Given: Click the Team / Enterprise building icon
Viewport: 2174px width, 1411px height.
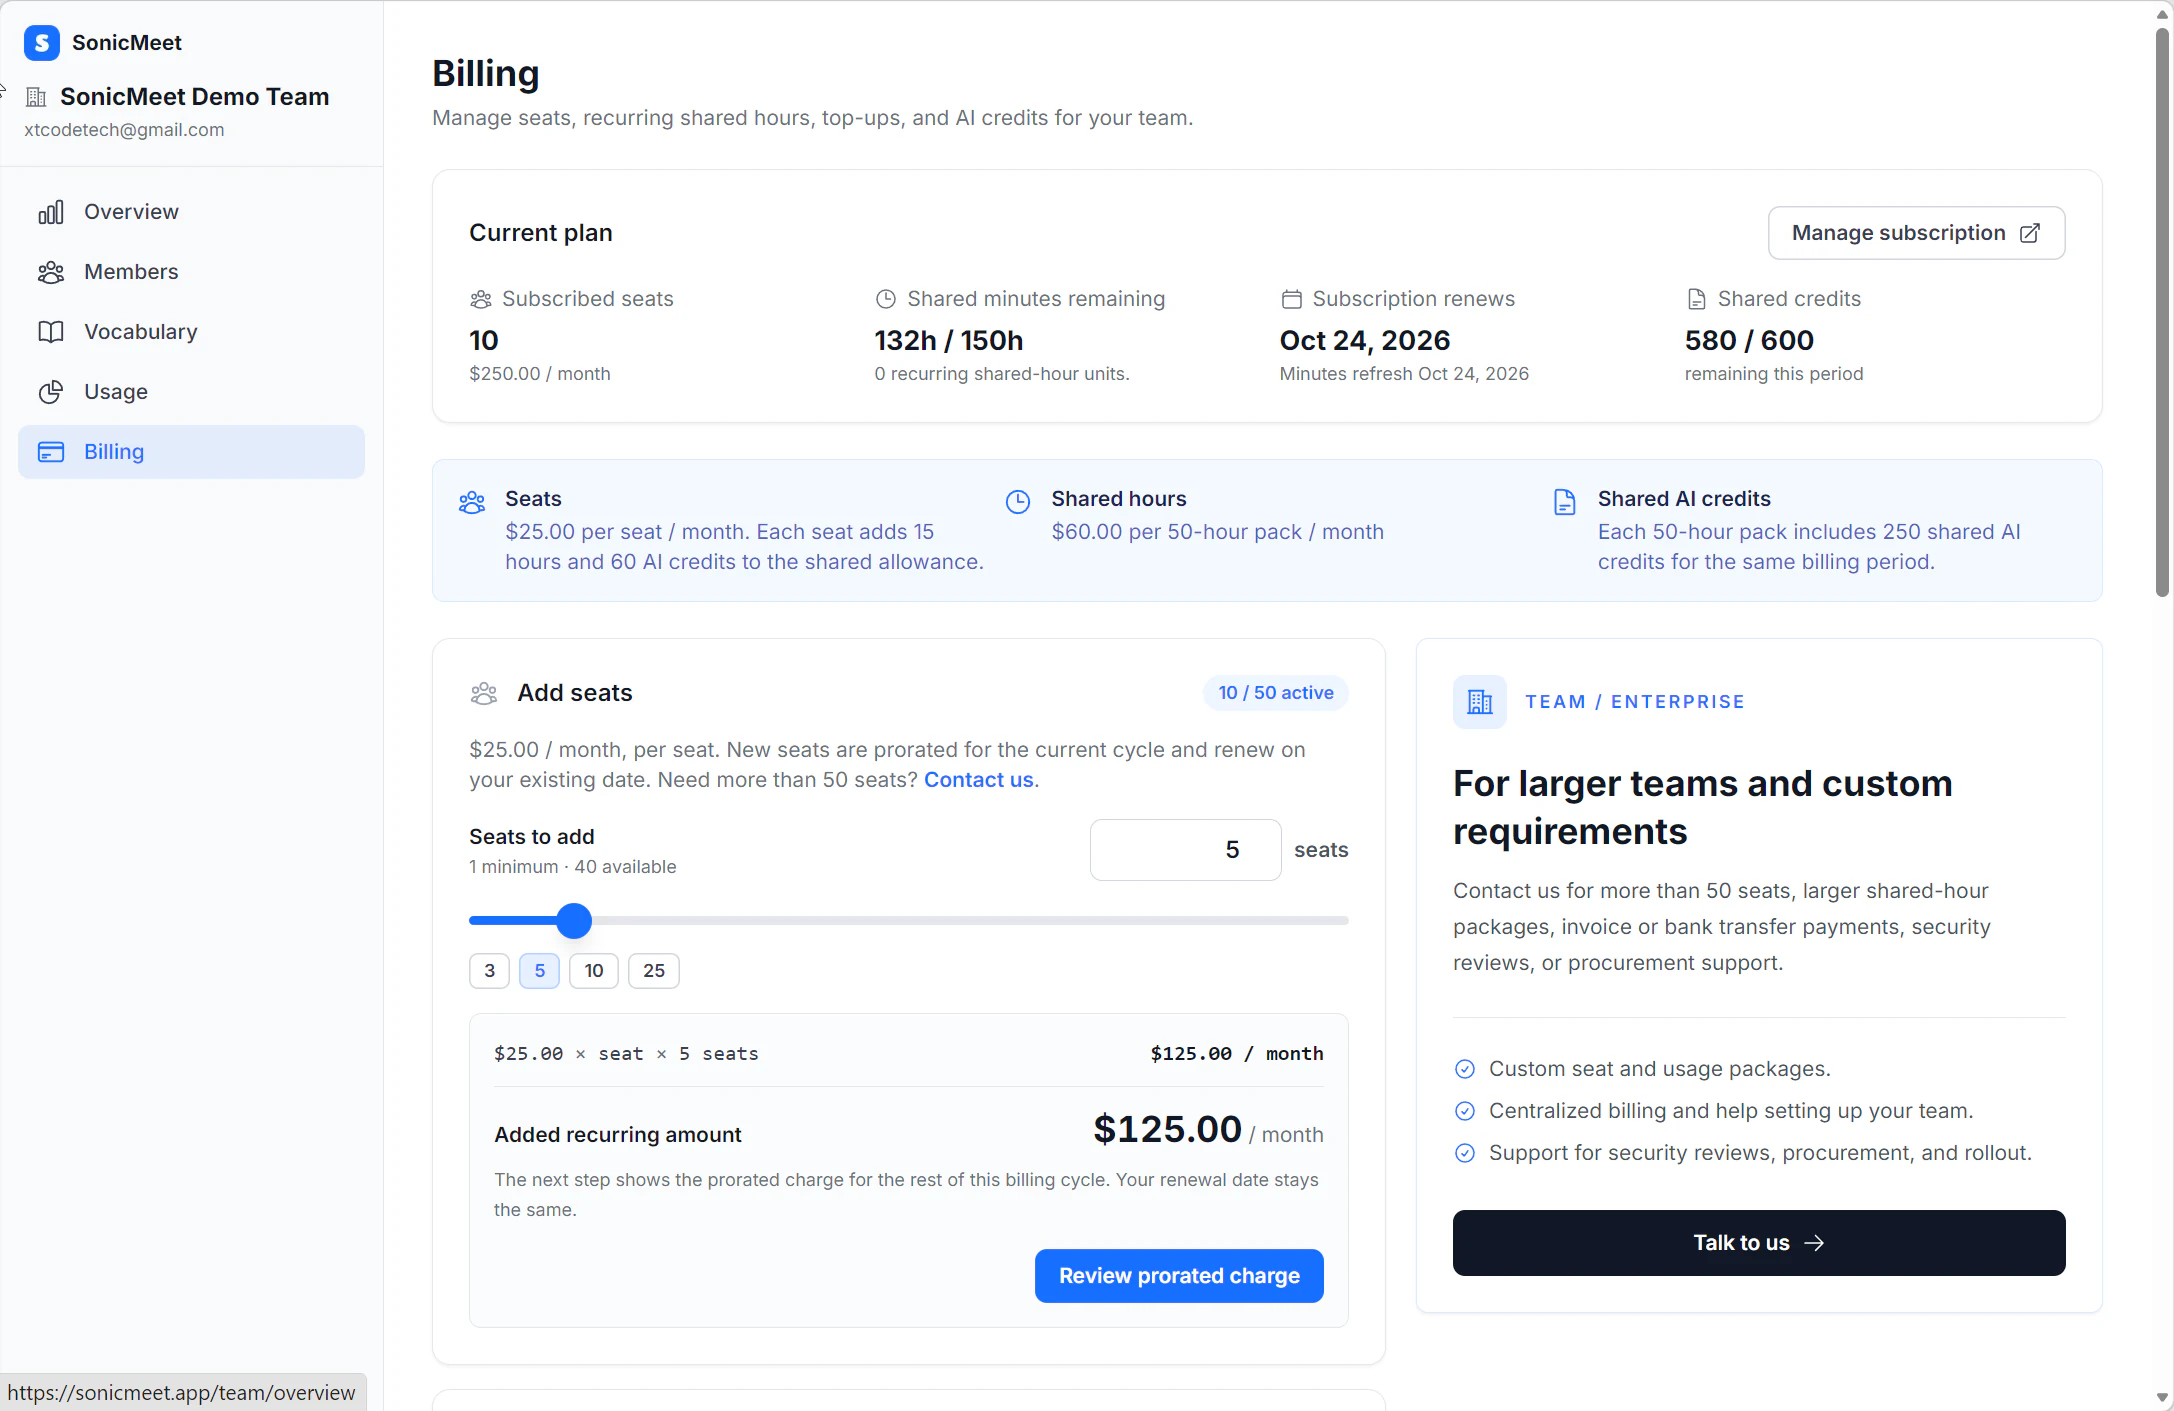Looking at the screenshot, I should 1480,702.
